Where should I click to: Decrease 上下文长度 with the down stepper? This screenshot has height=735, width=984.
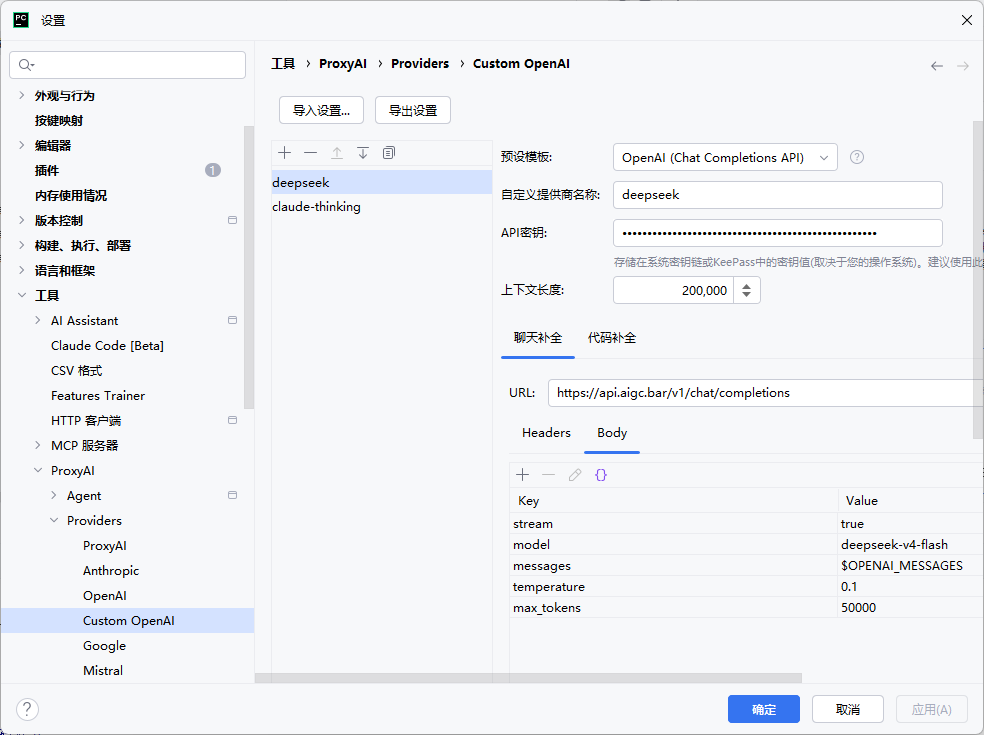point(747,296)
